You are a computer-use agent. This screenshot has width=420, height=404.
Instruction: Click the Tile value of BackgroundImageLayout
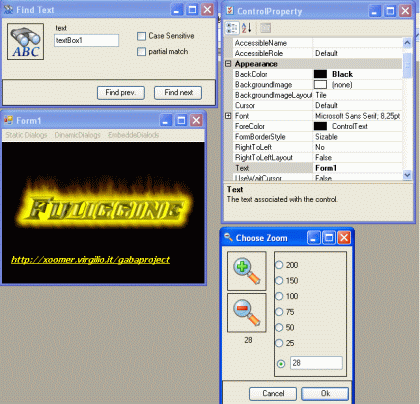[x=321, y=95]
